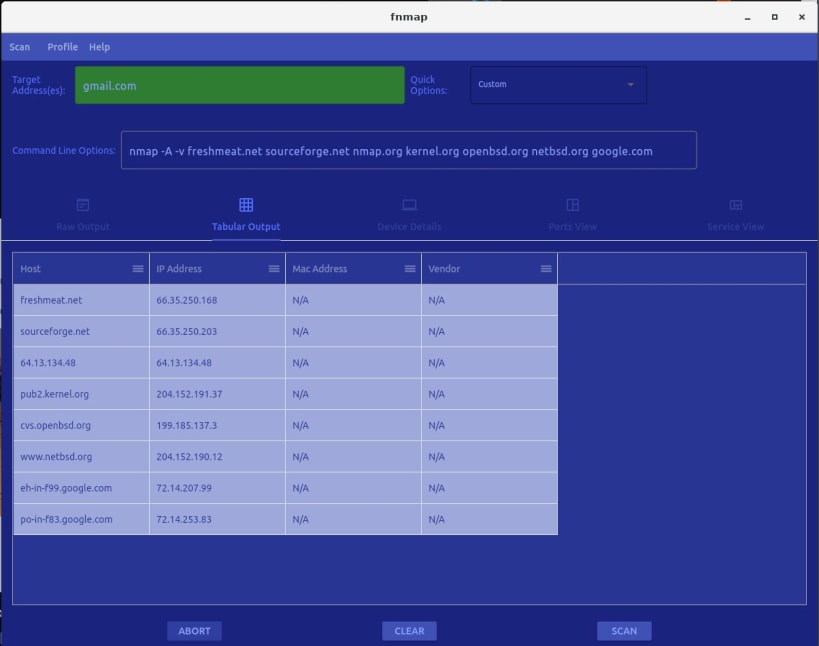
Task: Select the freshmeat.net host row
Action: pyautogui.click(x=285, y=300)
